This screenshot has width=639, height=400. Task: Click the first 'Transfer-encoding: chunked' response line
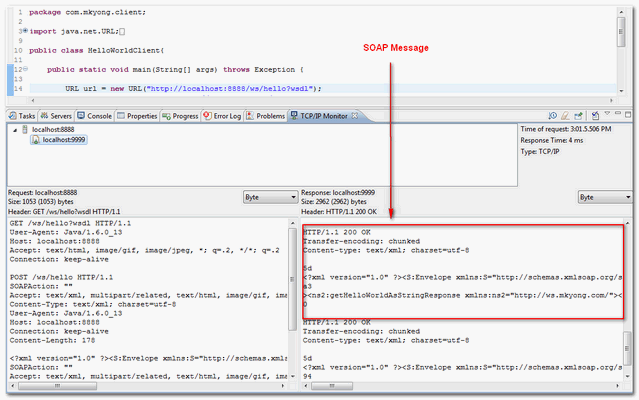point(361,242)
